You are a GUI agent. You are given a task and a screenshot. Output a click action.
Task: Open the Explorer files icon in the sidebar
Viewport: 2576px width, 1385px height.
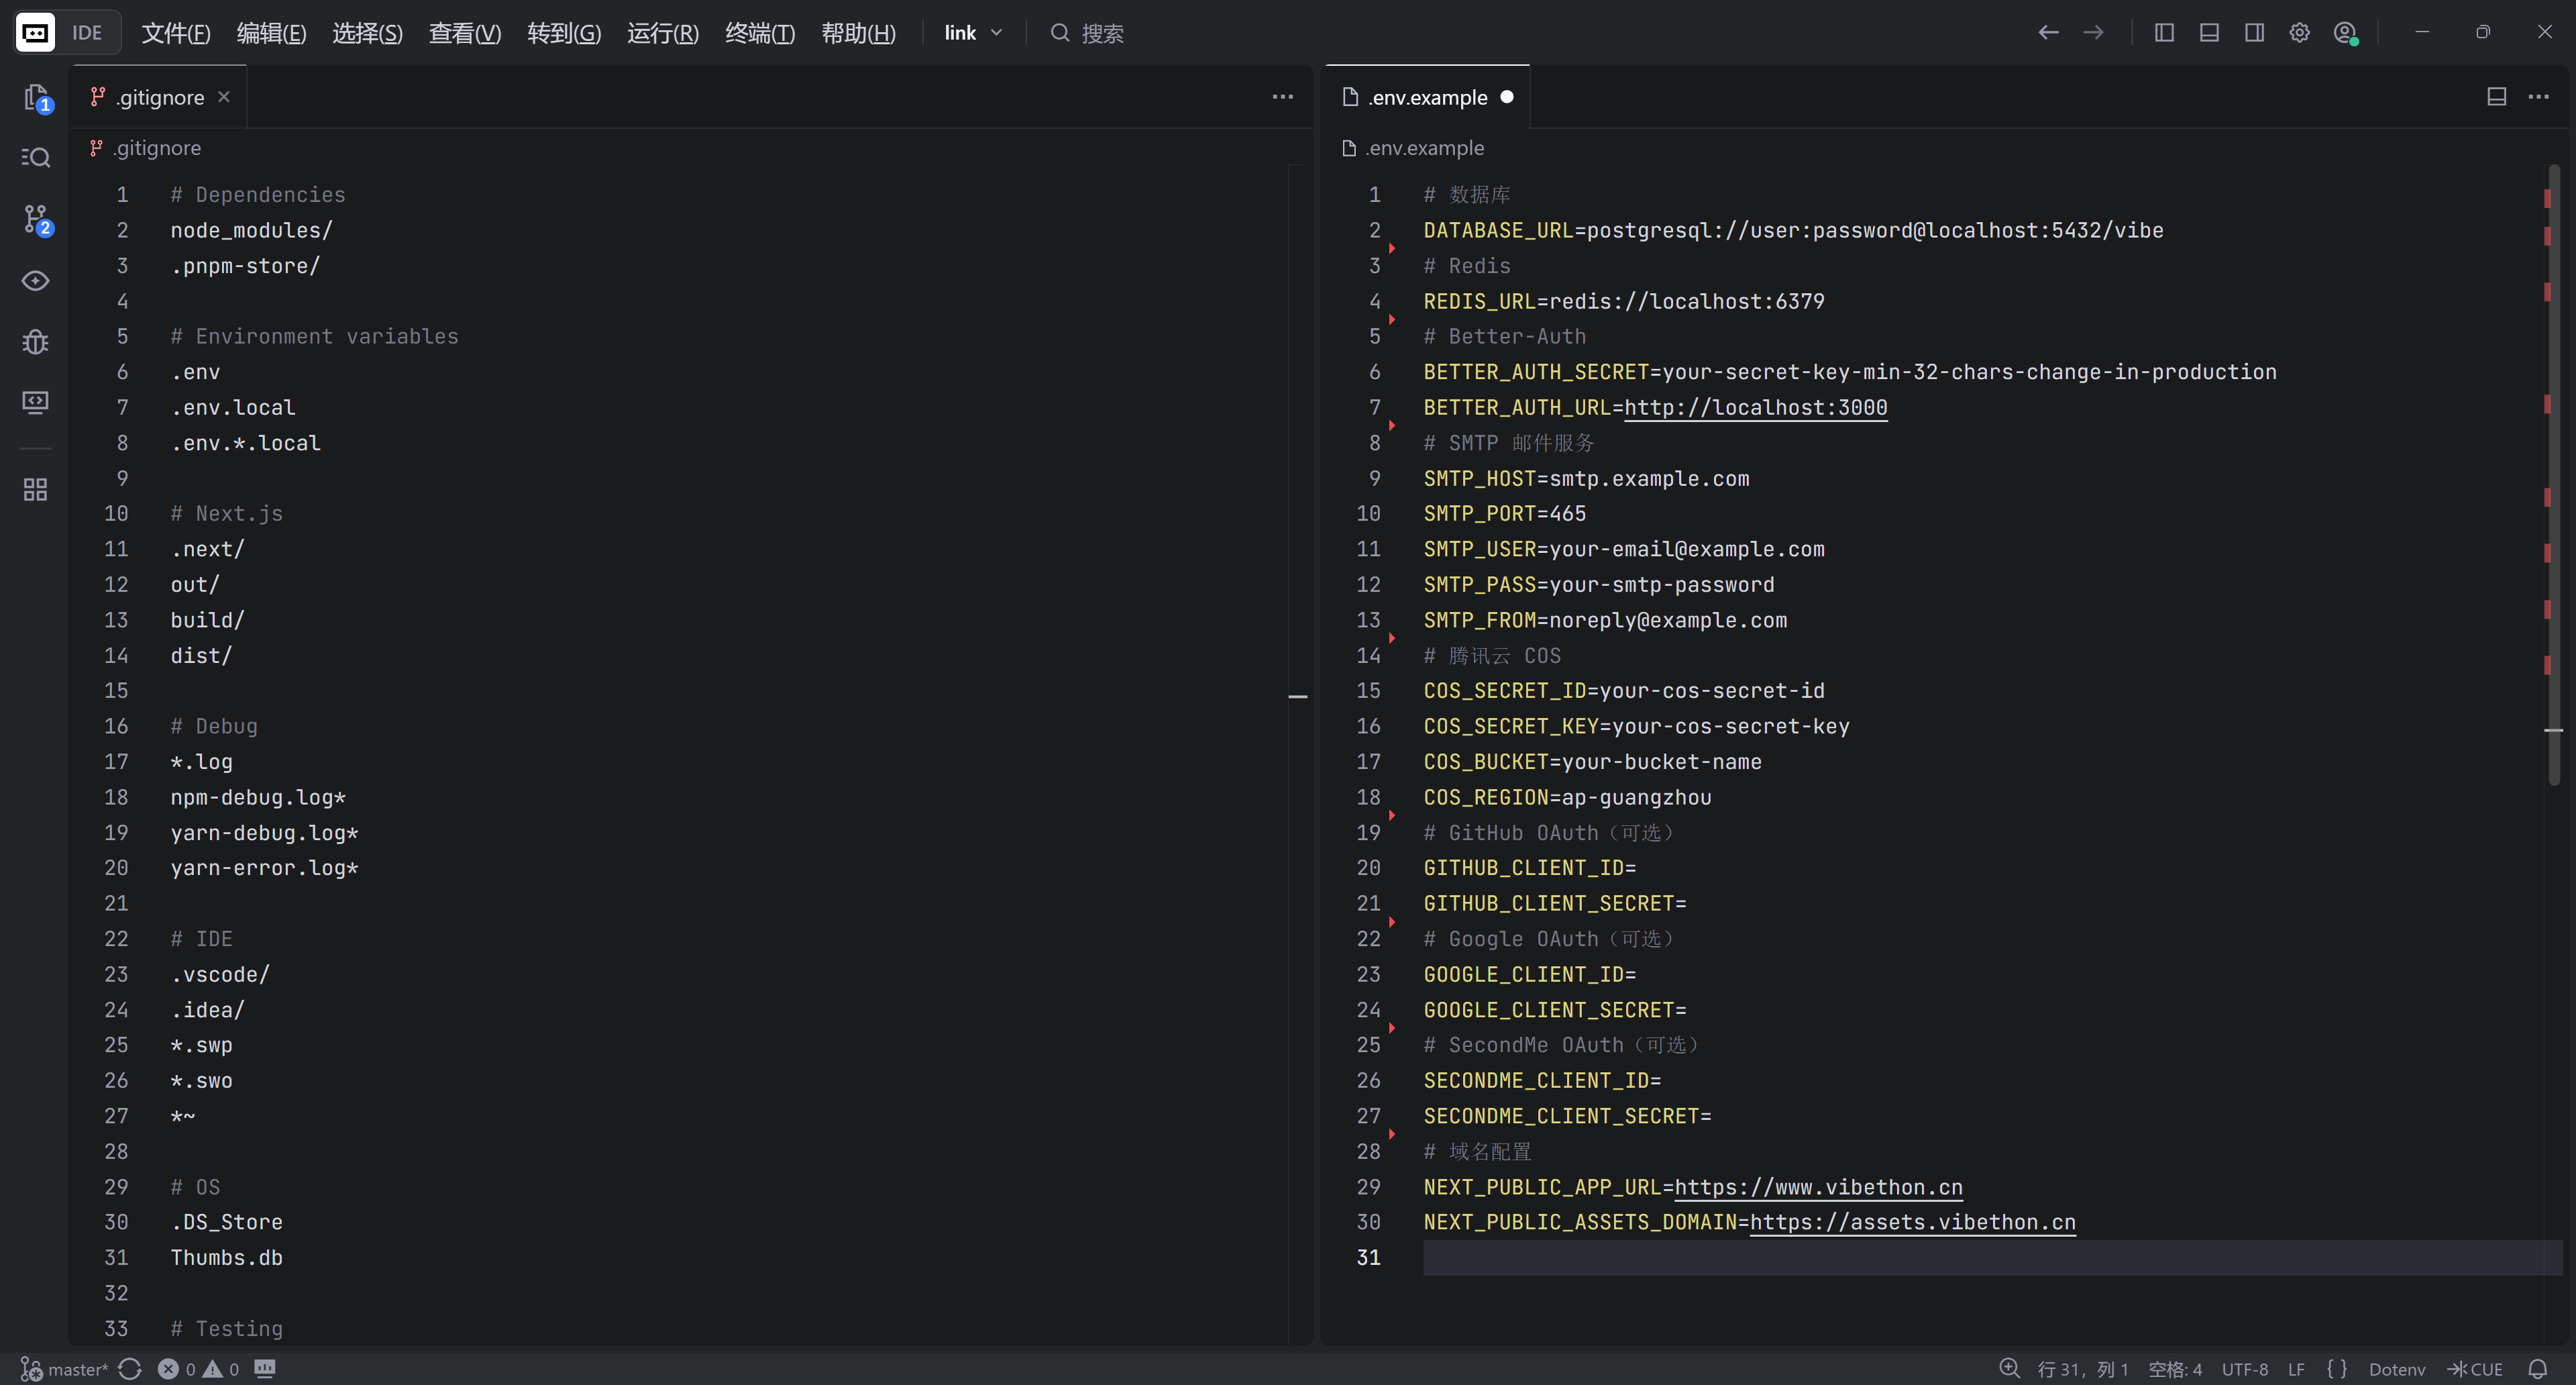point(36,97)
